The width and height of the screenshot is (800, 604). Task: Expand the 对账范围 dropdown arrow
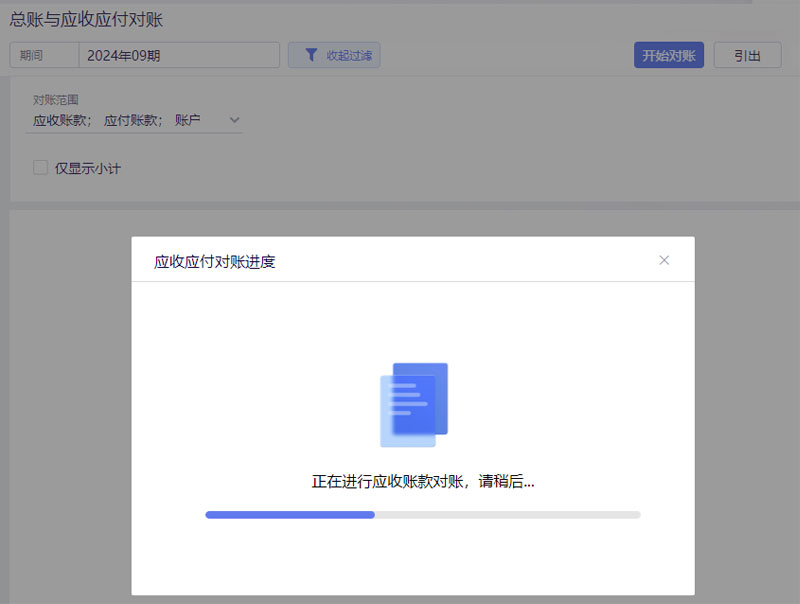pos(235,120)
